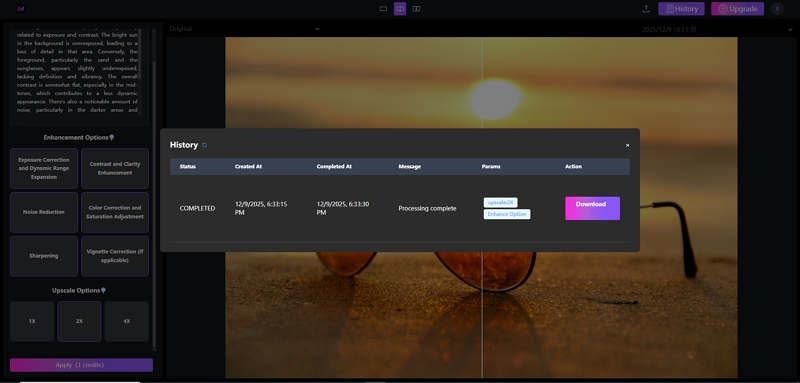This screenshot has width=800, height=383.
Task: Switch to side-by-side view
Action: click(x=416, y=9)
